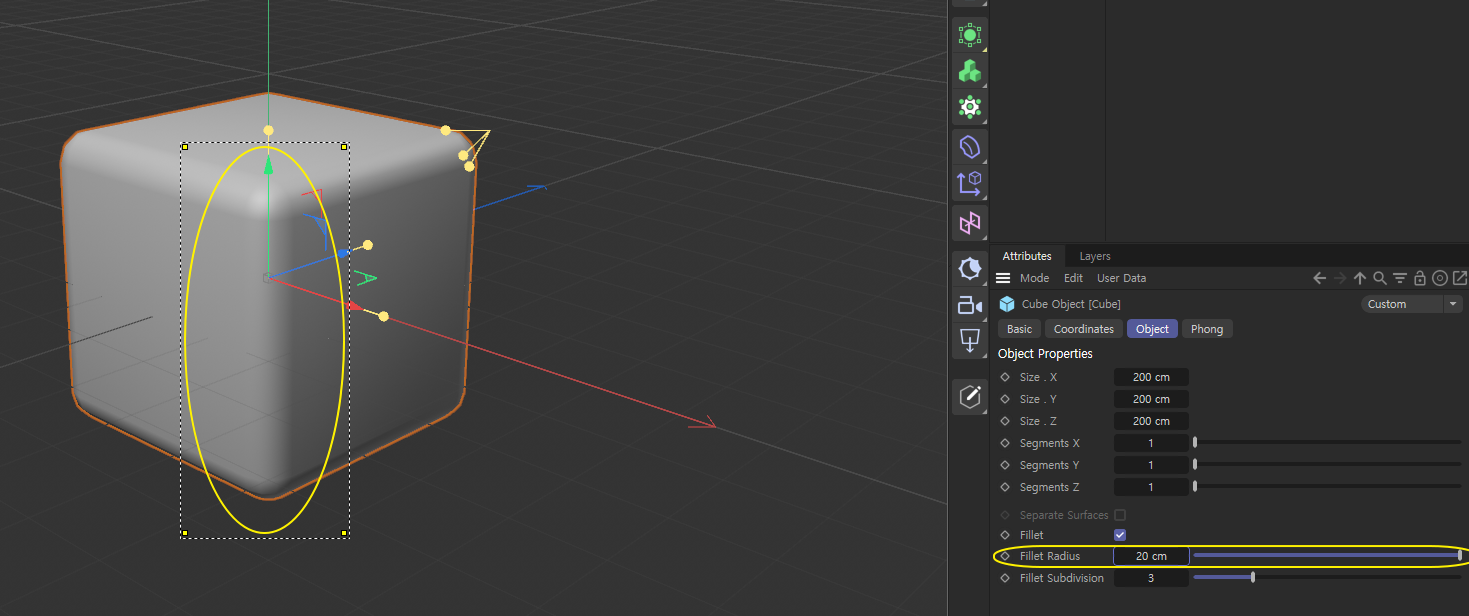Toggle Fillet Subdivision keyframe diamond

point(1006,578)
